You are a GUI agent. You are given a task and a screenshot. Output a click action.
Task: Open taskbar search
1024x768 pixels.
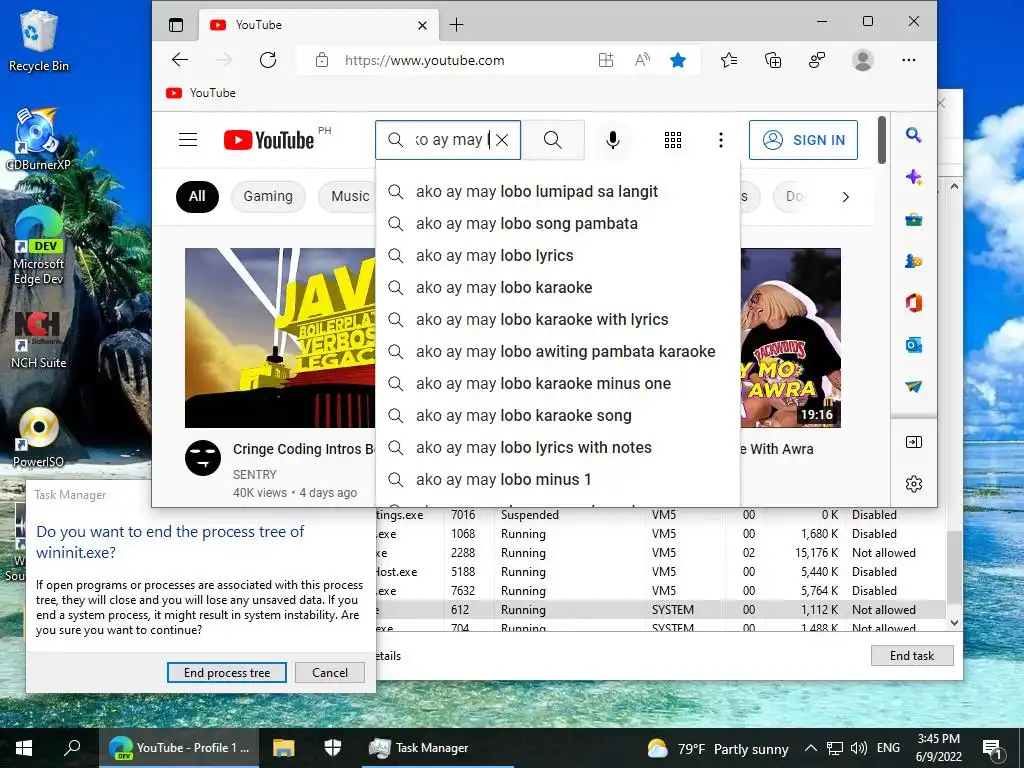click(72, 748)
